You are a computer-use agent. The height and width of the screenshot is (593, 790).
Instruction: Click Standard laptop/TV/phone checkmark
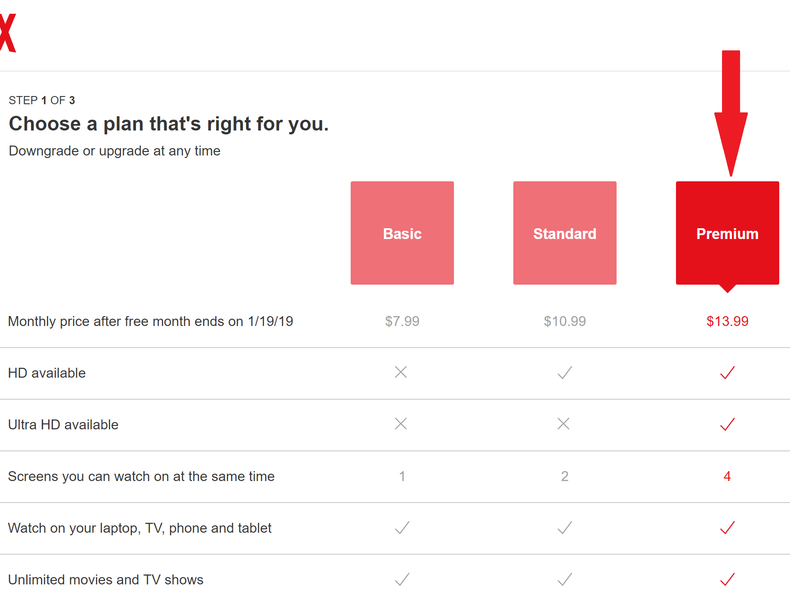click(x=565, y=527)
